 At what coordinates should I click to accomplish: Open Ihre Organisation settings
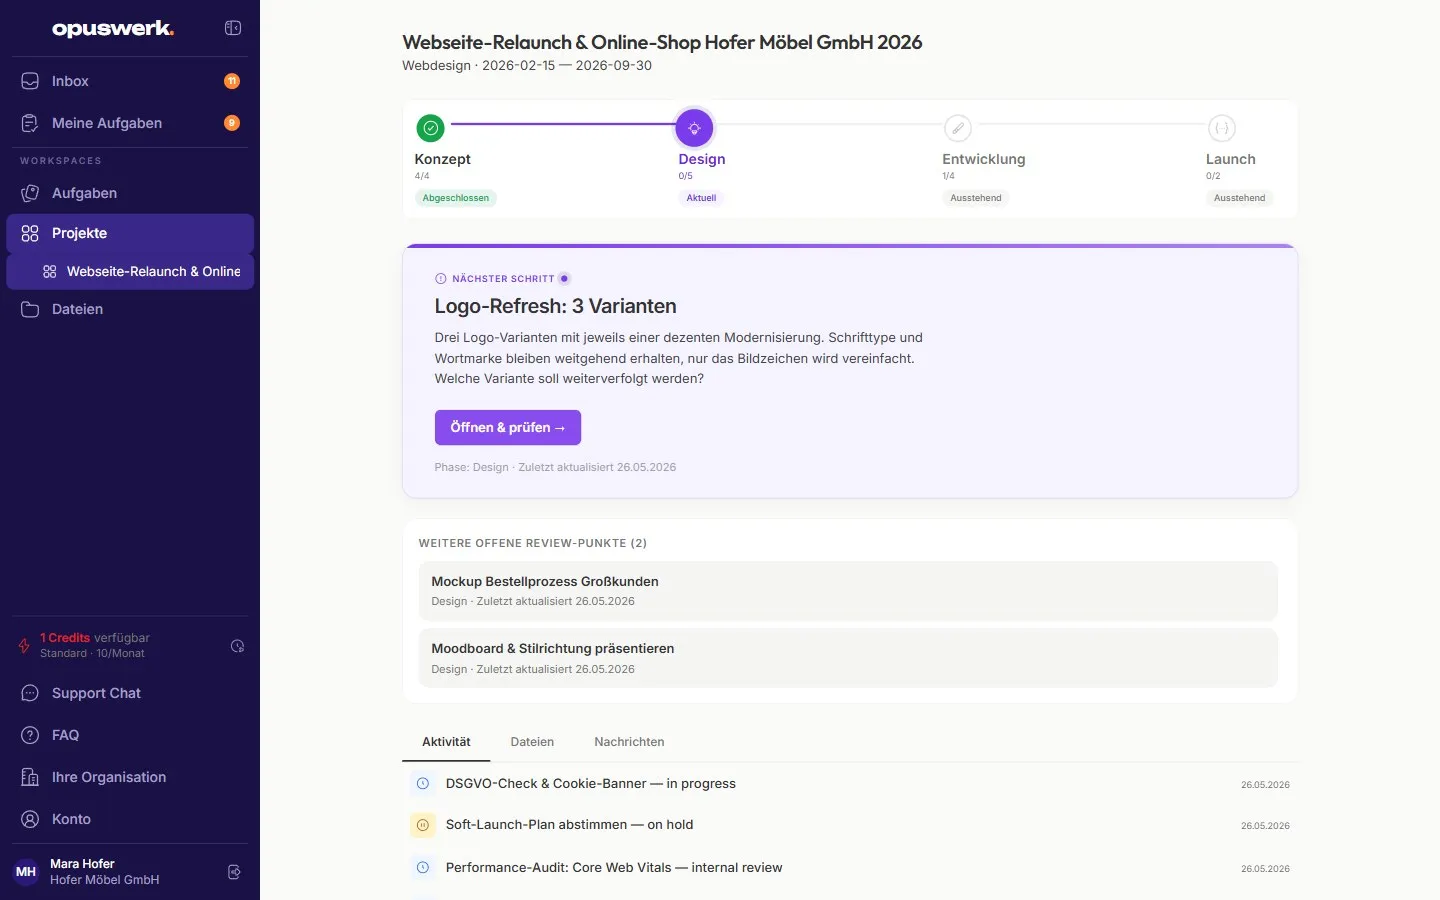click(x=130, y=777)
